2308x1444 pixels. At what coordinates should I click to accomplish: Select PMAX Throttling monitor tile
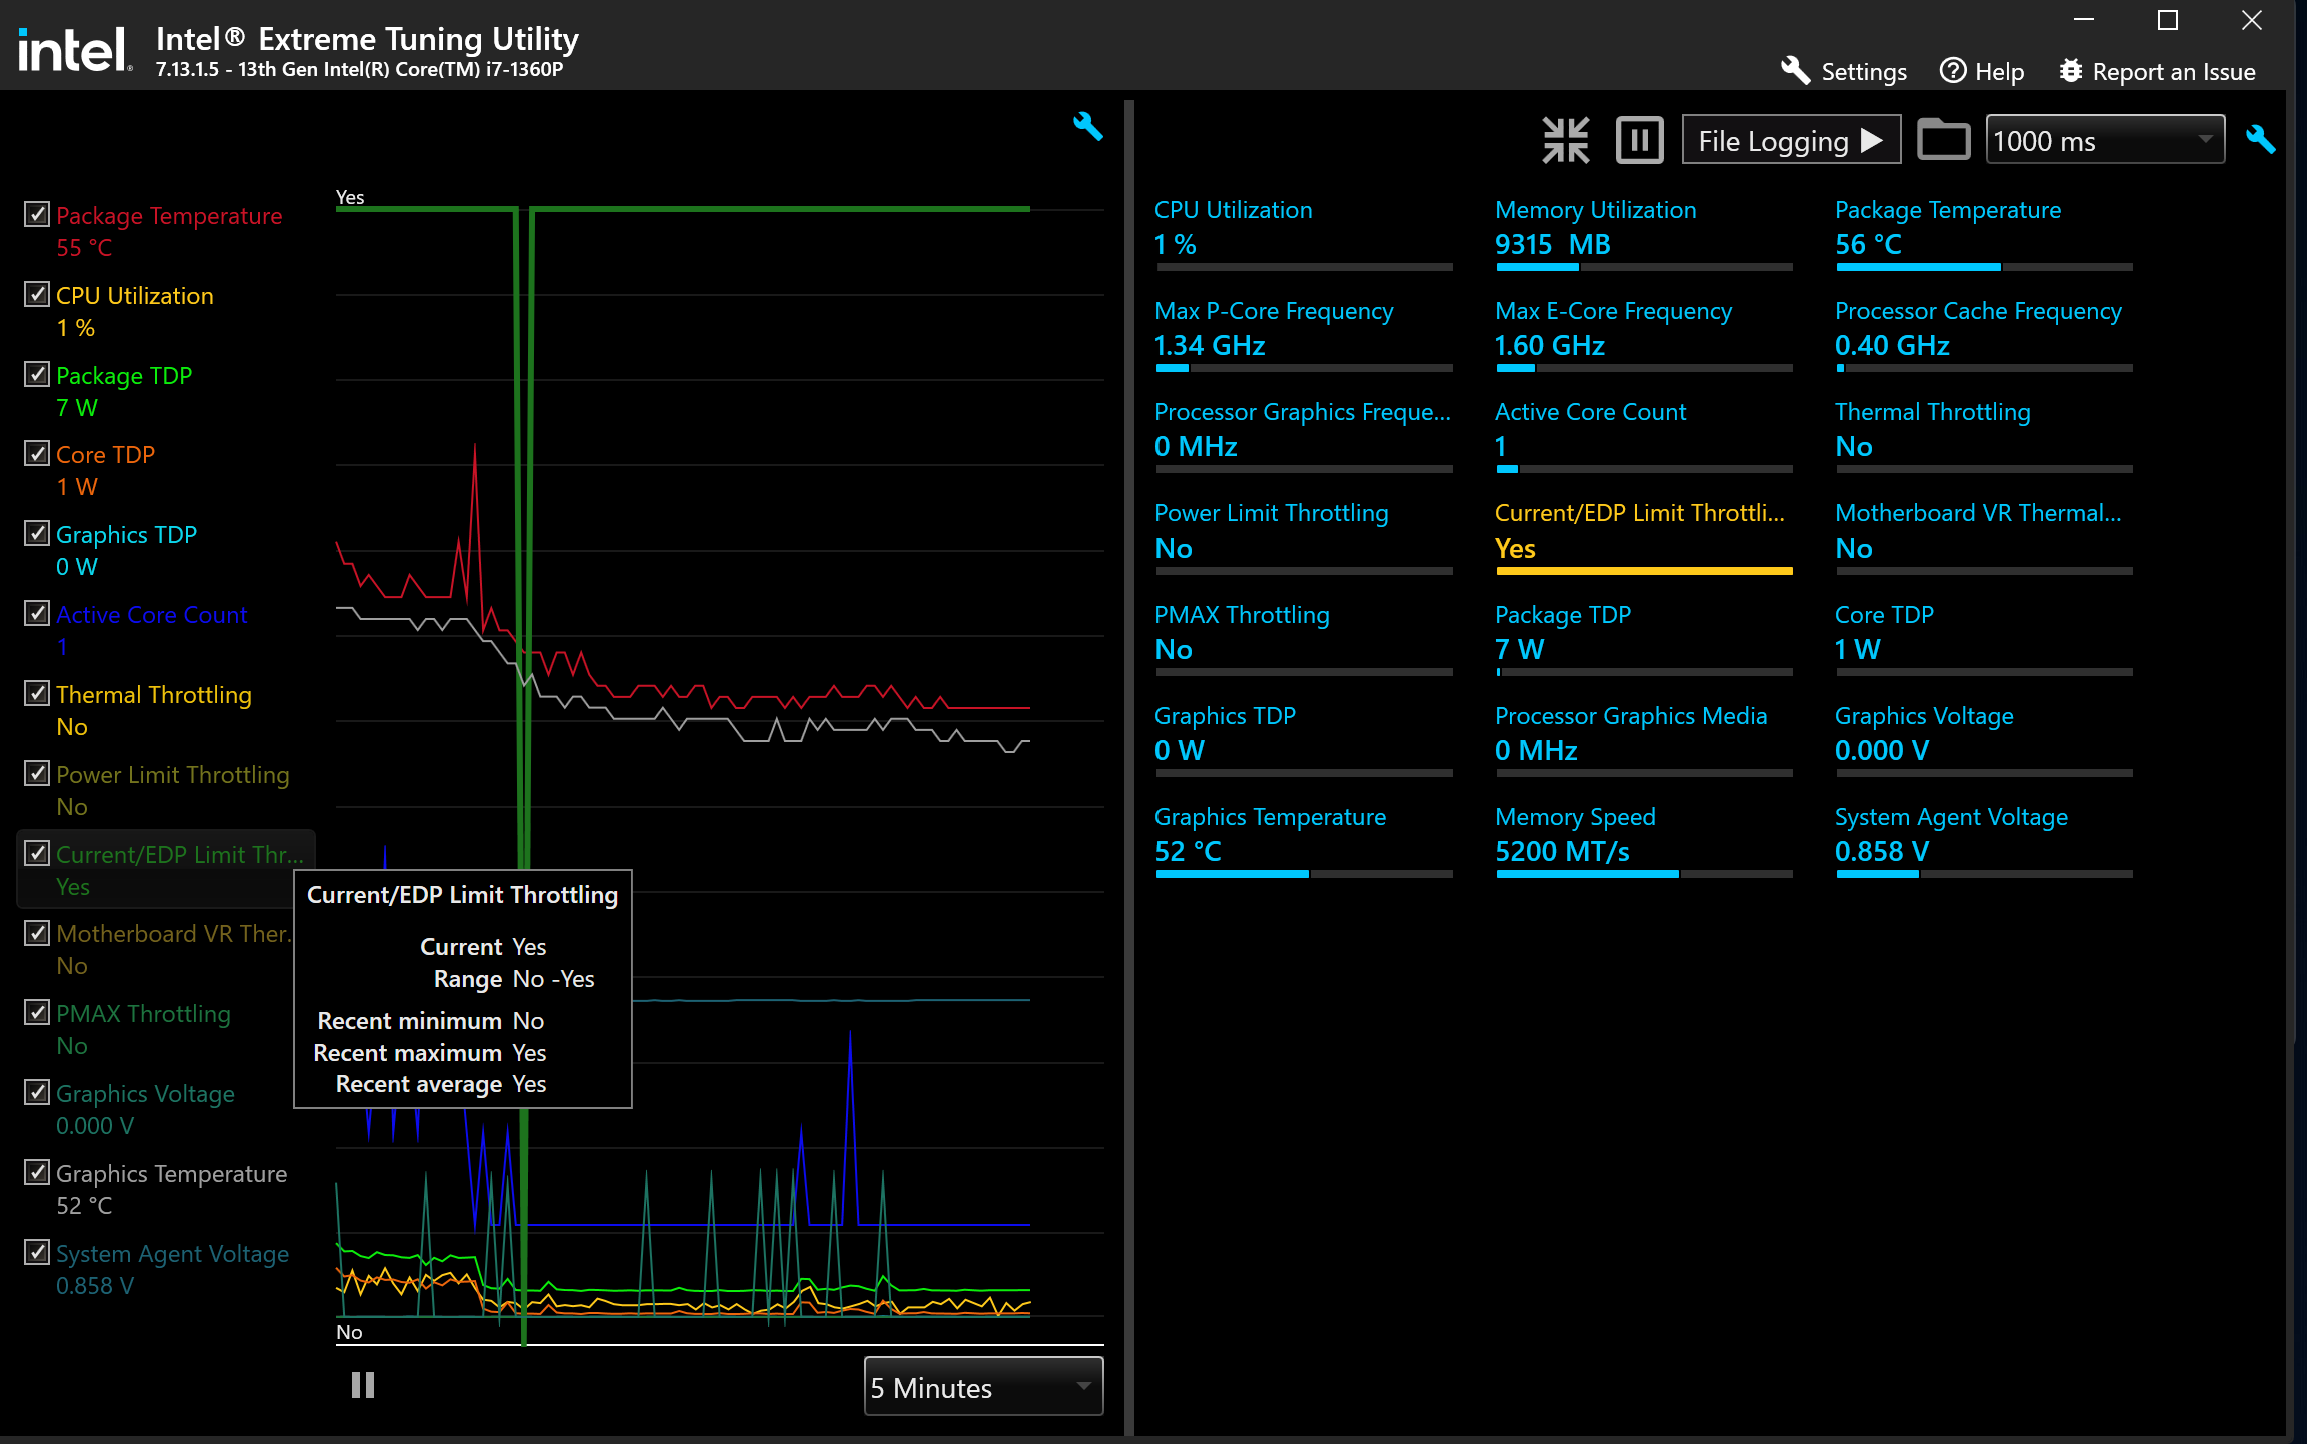tap(1303, 639)
